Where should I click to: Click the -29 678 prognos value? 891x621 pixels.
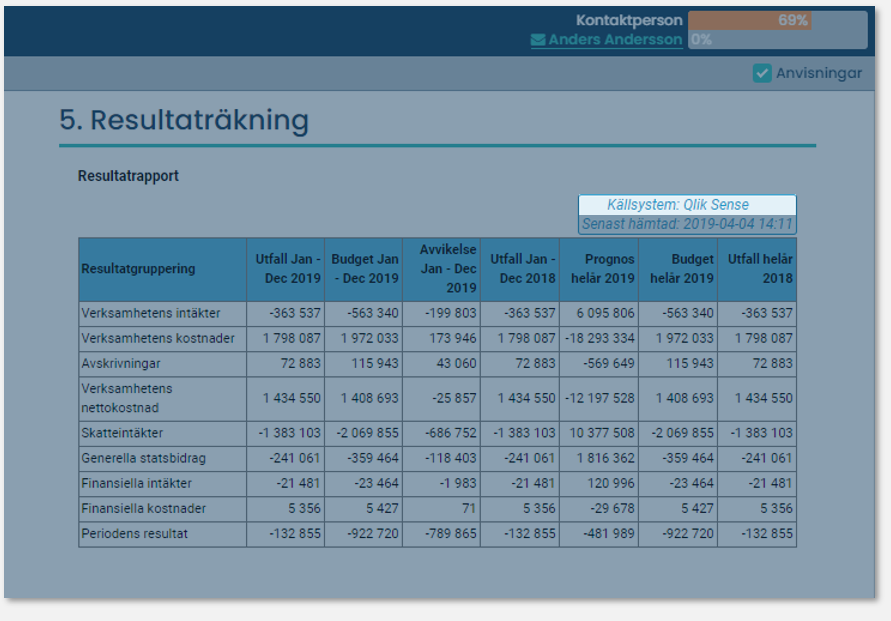coord(612,509)
